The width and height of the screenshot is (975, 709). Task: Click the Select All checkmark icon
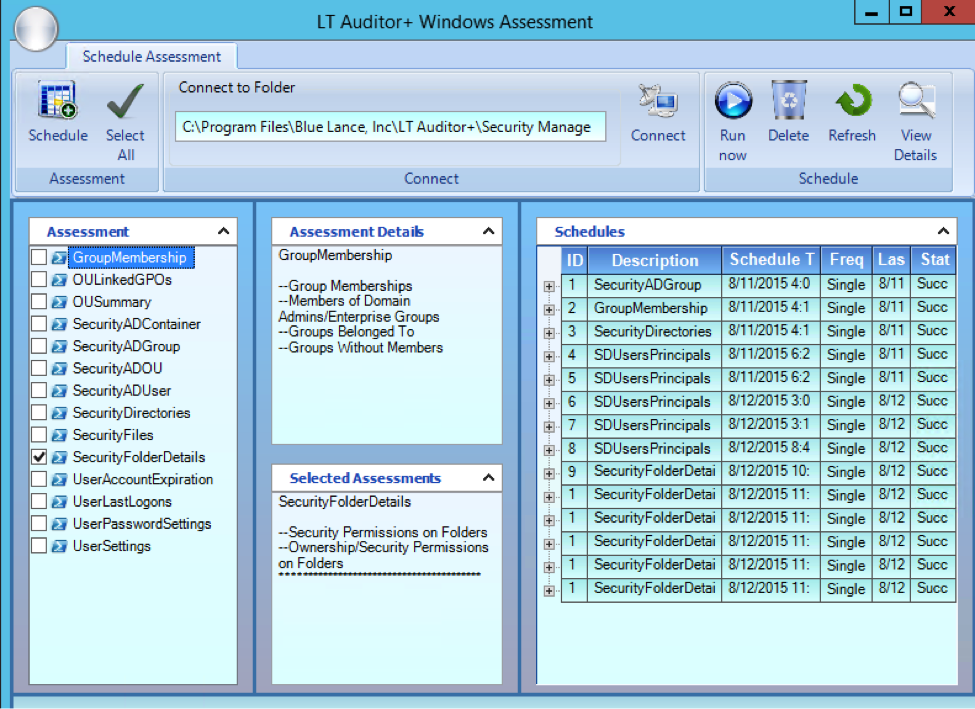tap(125, 101)
